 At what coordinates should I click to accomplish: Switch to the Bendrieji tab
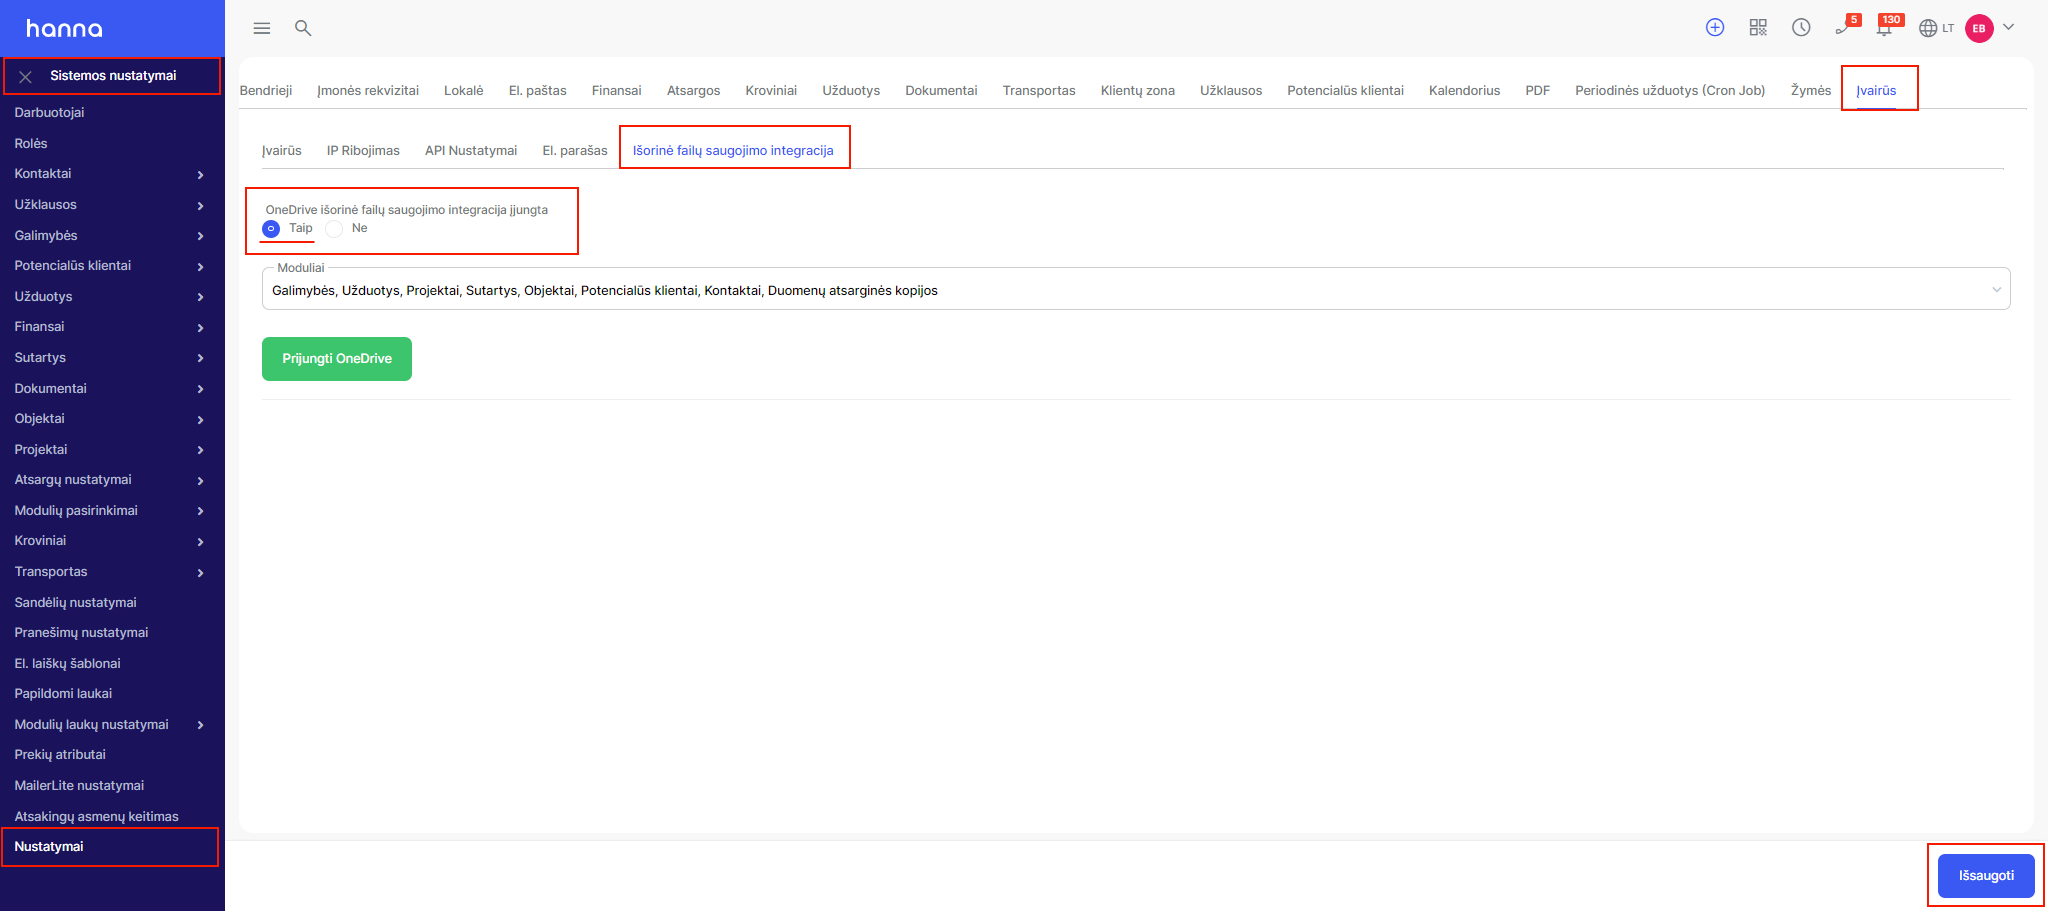pos(266,90)
